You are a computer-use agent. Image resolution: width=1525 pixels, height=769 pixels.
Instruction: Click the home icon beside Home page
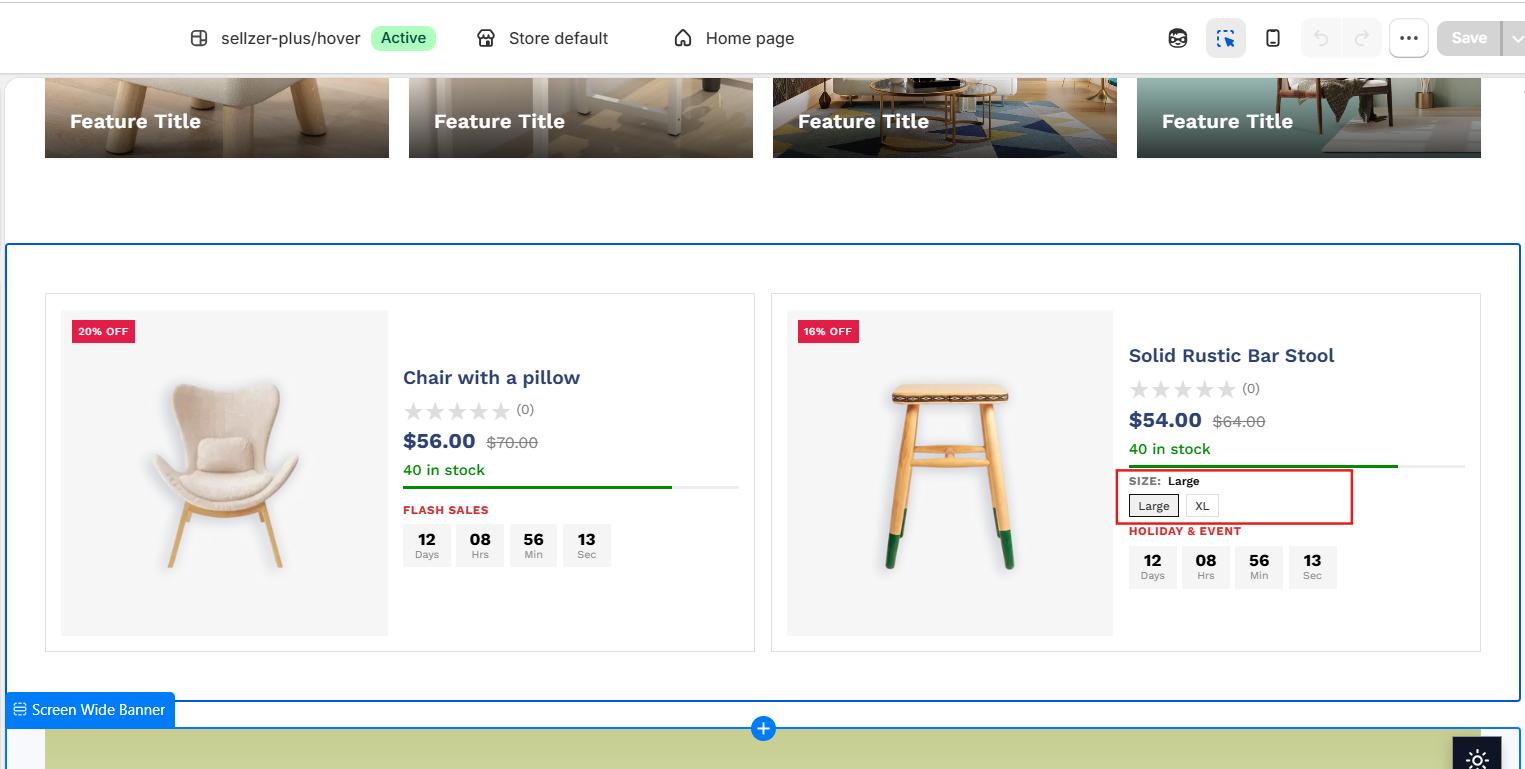coord(683,38)
